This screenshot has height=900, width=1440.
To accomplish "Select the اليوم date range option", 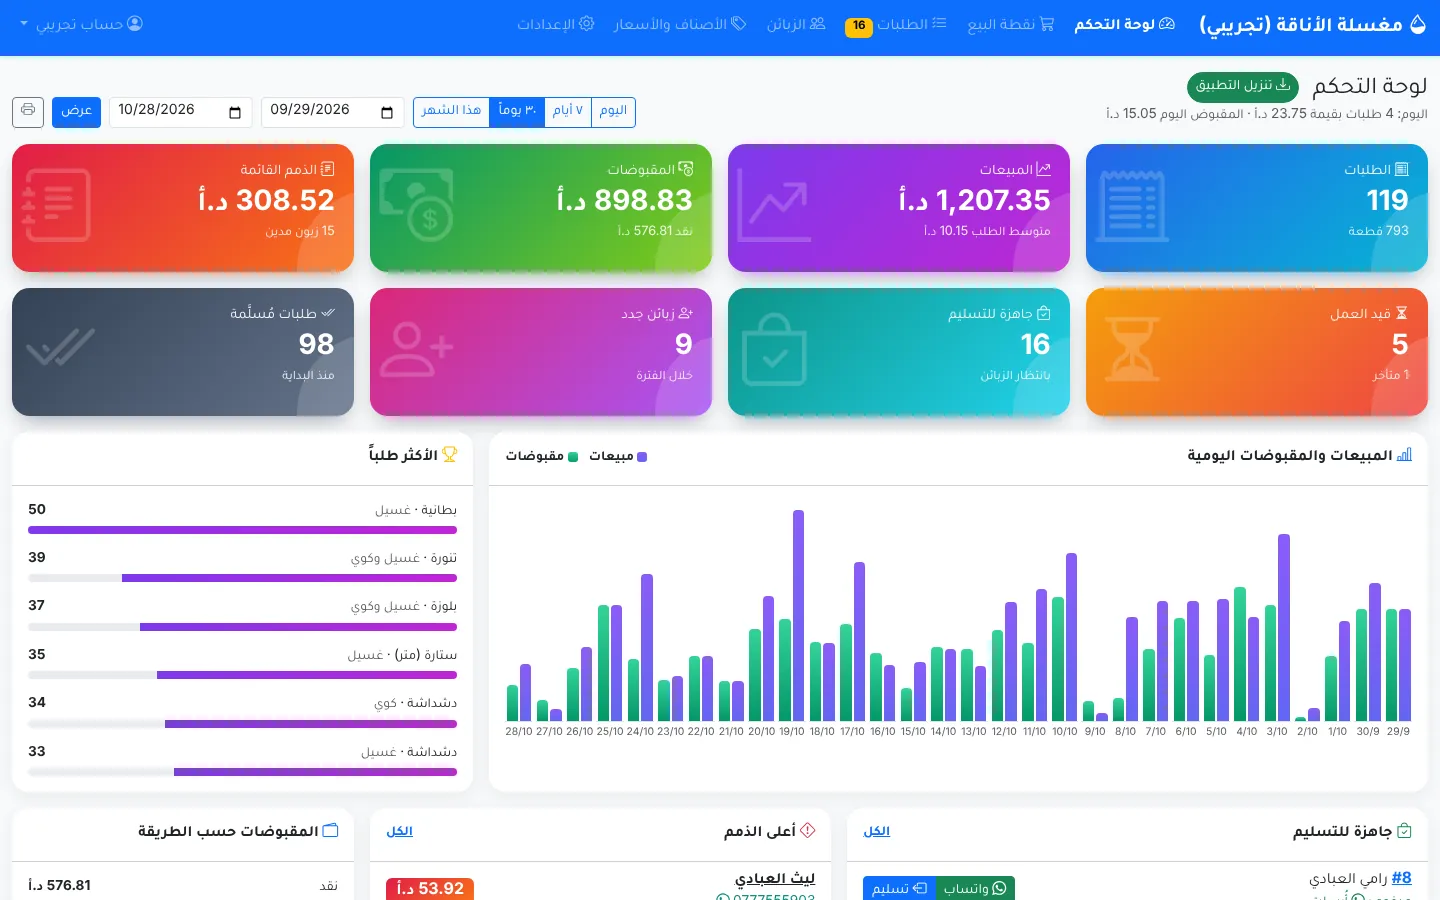I will coord(613,111).
